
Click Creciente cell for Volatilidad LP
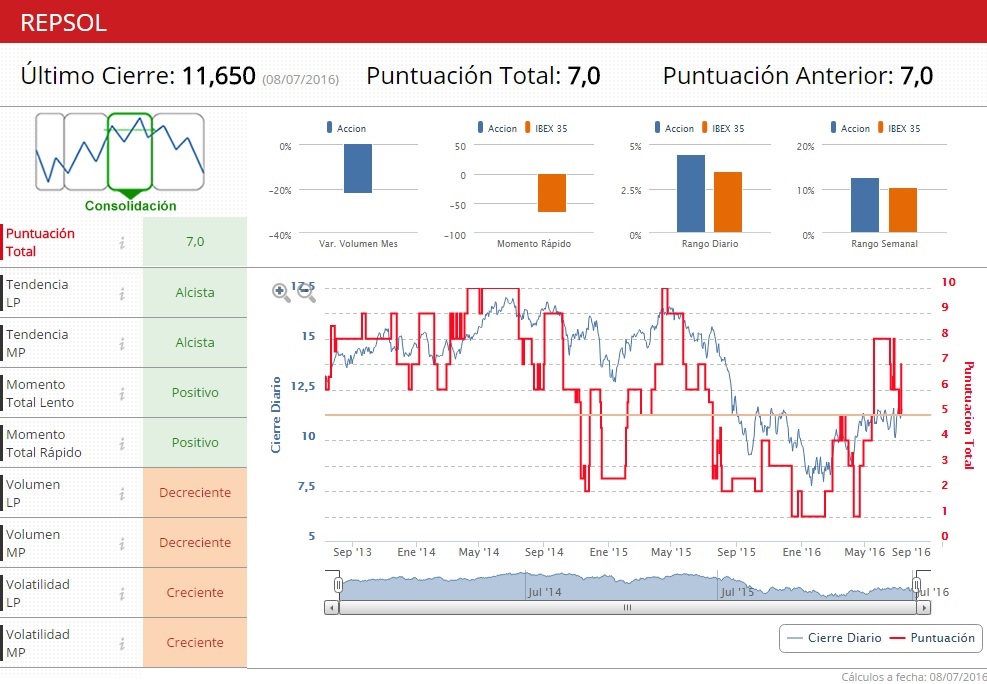point(195,593)
